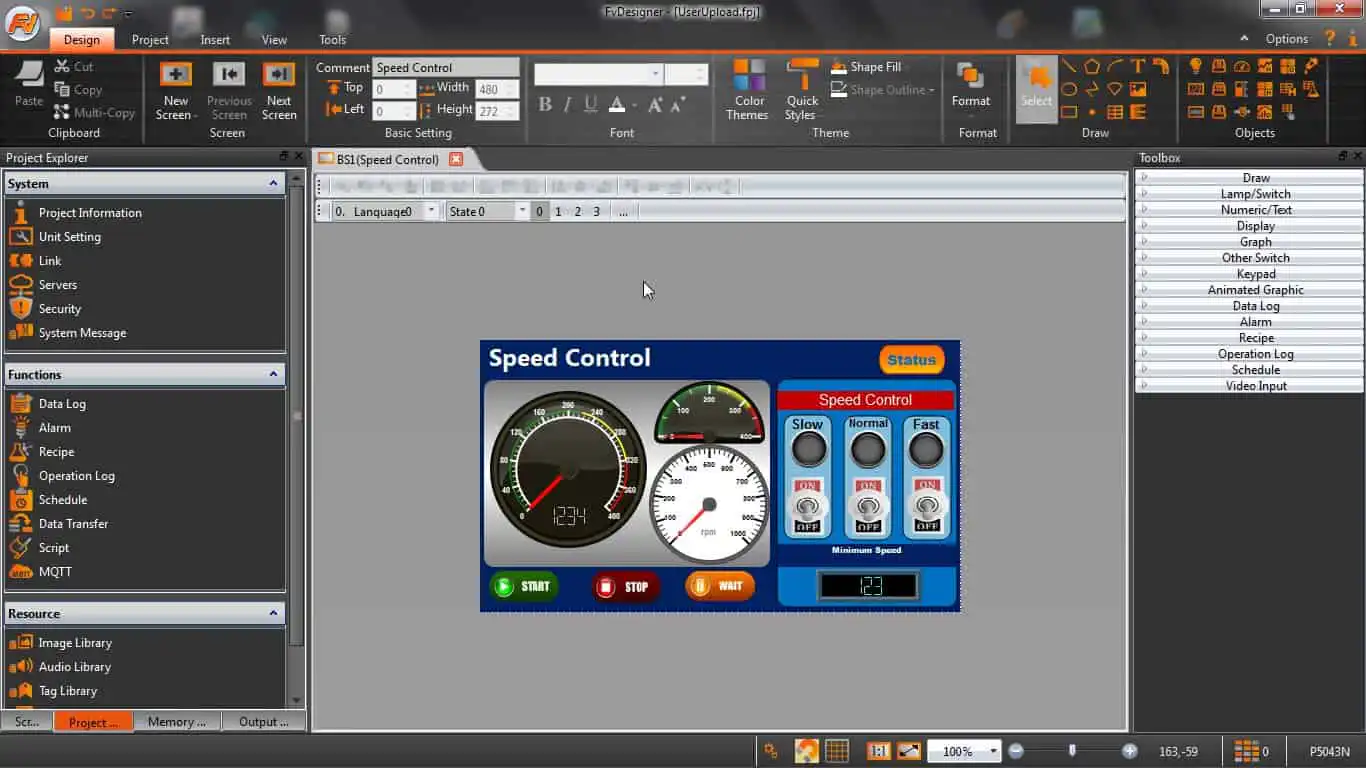This screenshot has width=1366, height=768.
Task: Open the Color Themes gallery
Action: pos(749,90)
